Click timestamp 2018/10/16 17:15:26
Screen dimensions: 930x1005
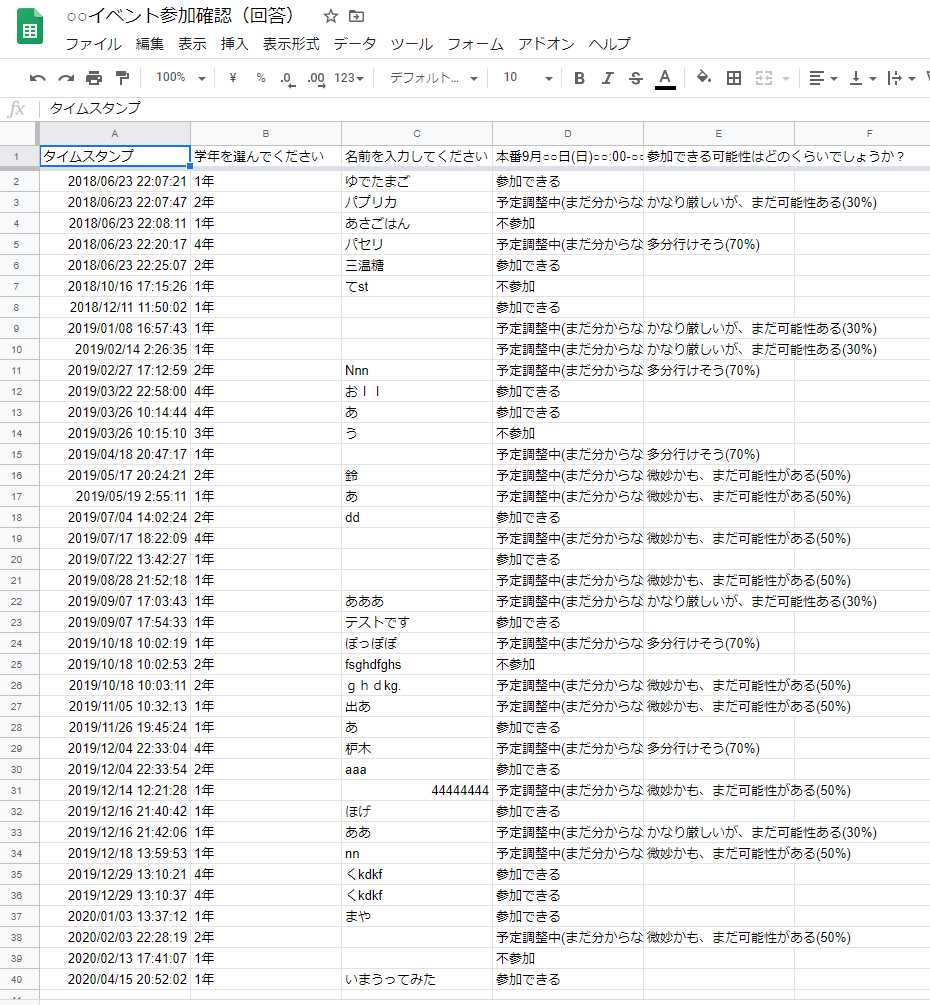coord(115,287)
